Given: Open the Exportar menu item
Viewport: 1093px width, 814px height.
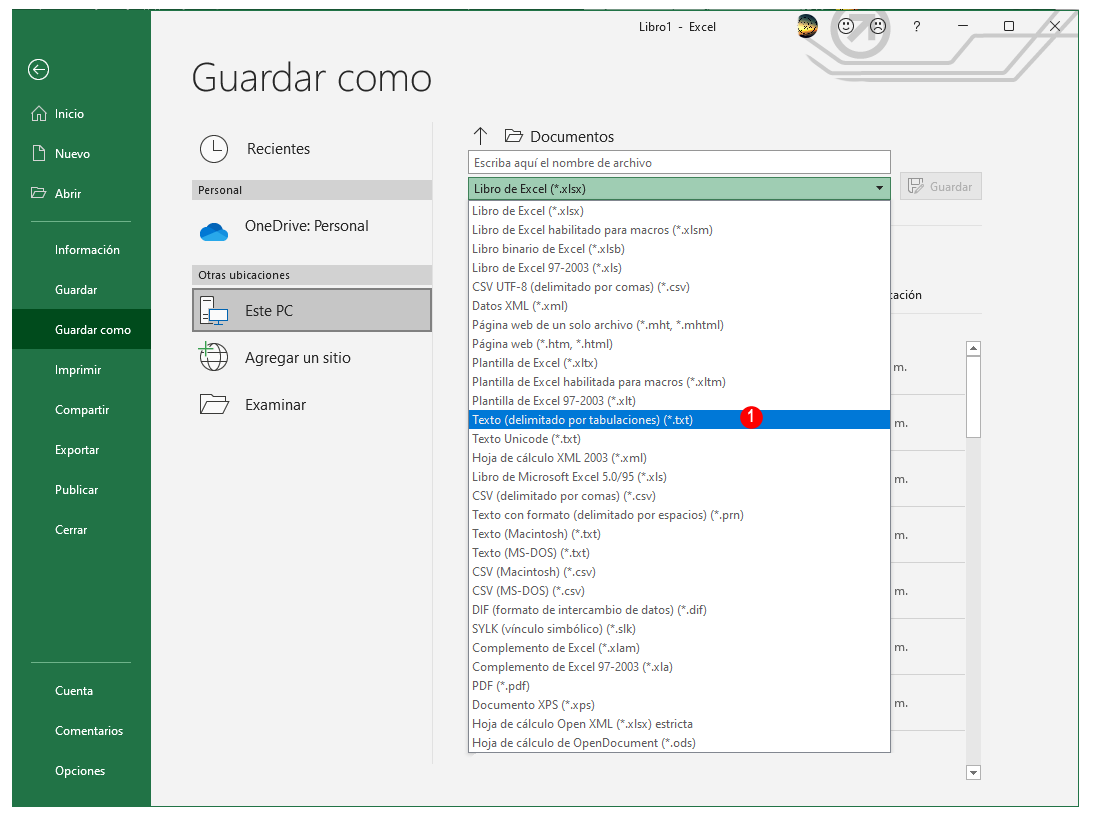Looking at the screenshot, I should (x=77, y=450).
